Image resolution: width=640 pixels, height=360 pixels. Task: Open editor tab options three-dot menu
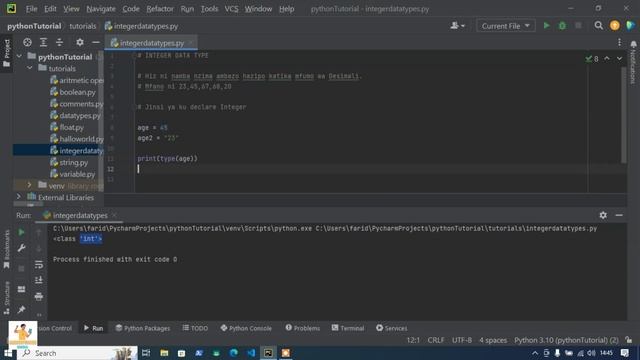[x=619, y=42]
